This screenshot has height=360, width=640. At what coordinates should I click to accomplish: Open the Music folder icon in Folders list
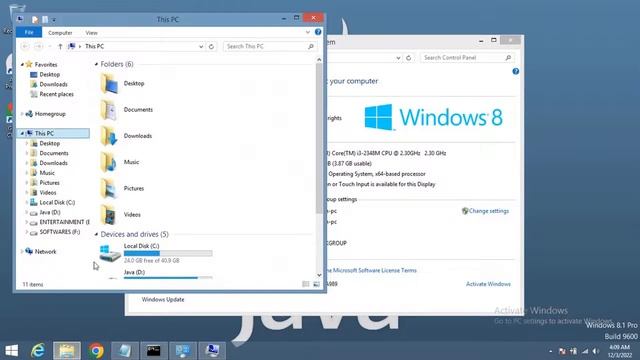(109, 162)
